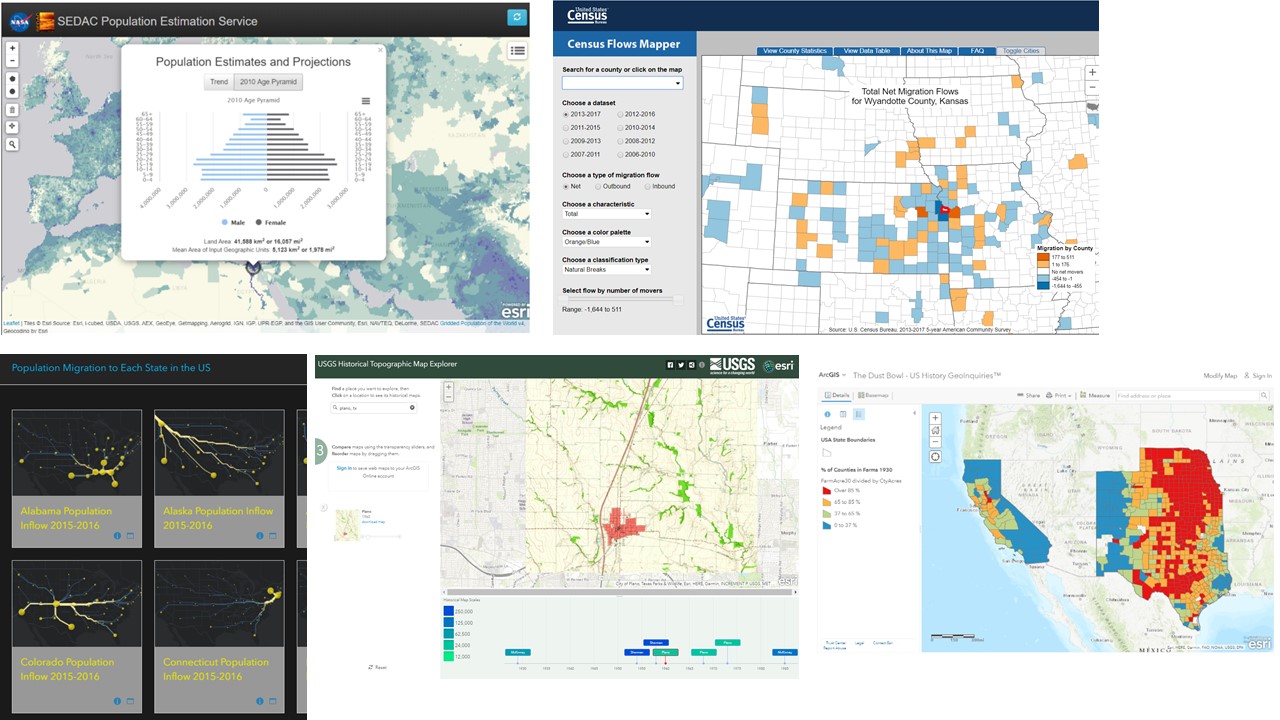This screenshot has width=1280, height=720.
Task: Click the Leaflet attribution link
Action: tap(11, 323)
